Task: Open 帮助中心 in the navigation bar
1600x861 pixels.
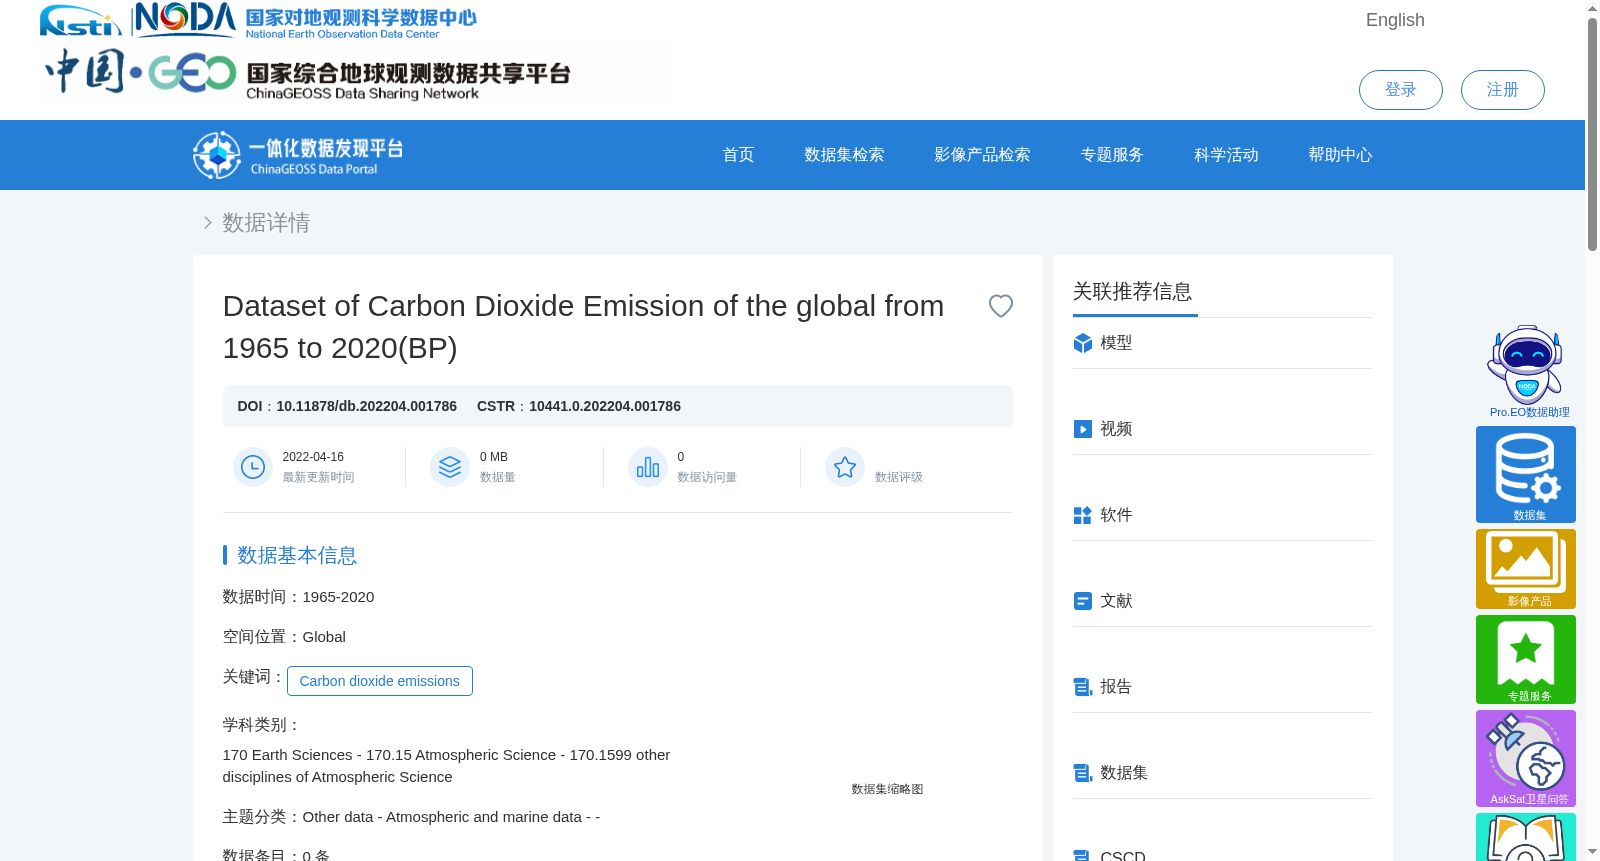Action: (x=1340, y=155)
